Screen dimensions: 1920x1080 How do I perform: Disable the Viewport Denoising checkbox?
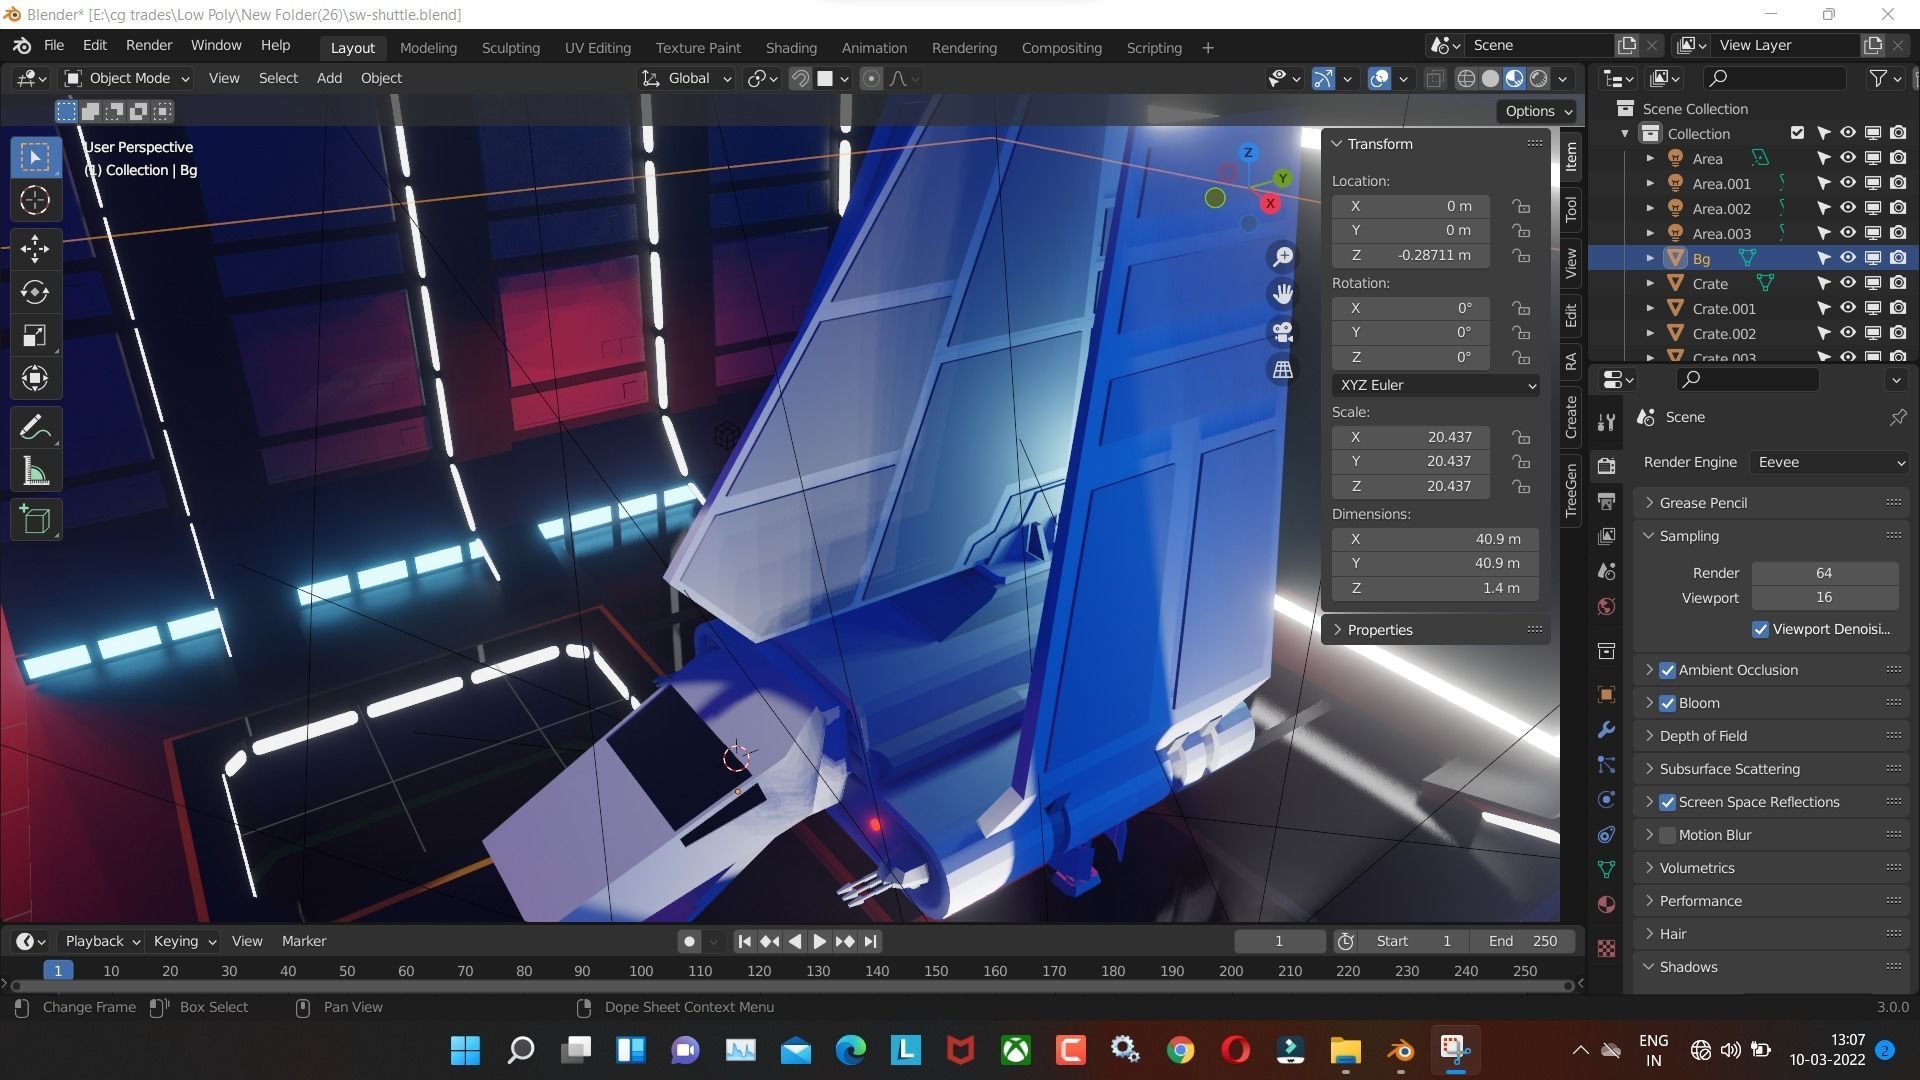click(1761, 629)
